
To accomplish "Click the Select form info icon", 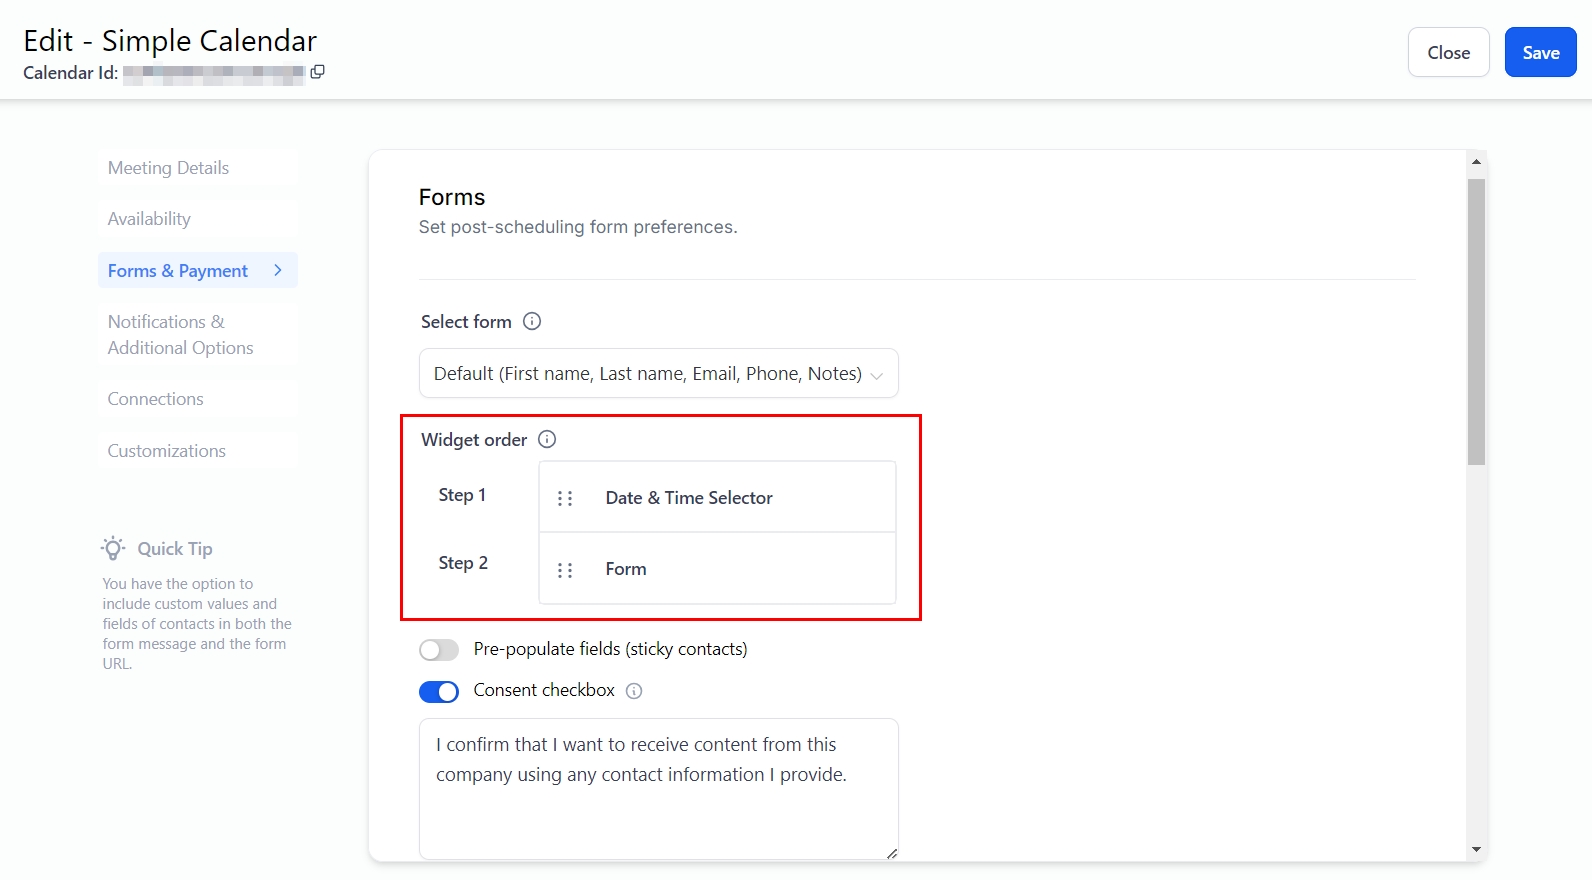I will [532, 321].
